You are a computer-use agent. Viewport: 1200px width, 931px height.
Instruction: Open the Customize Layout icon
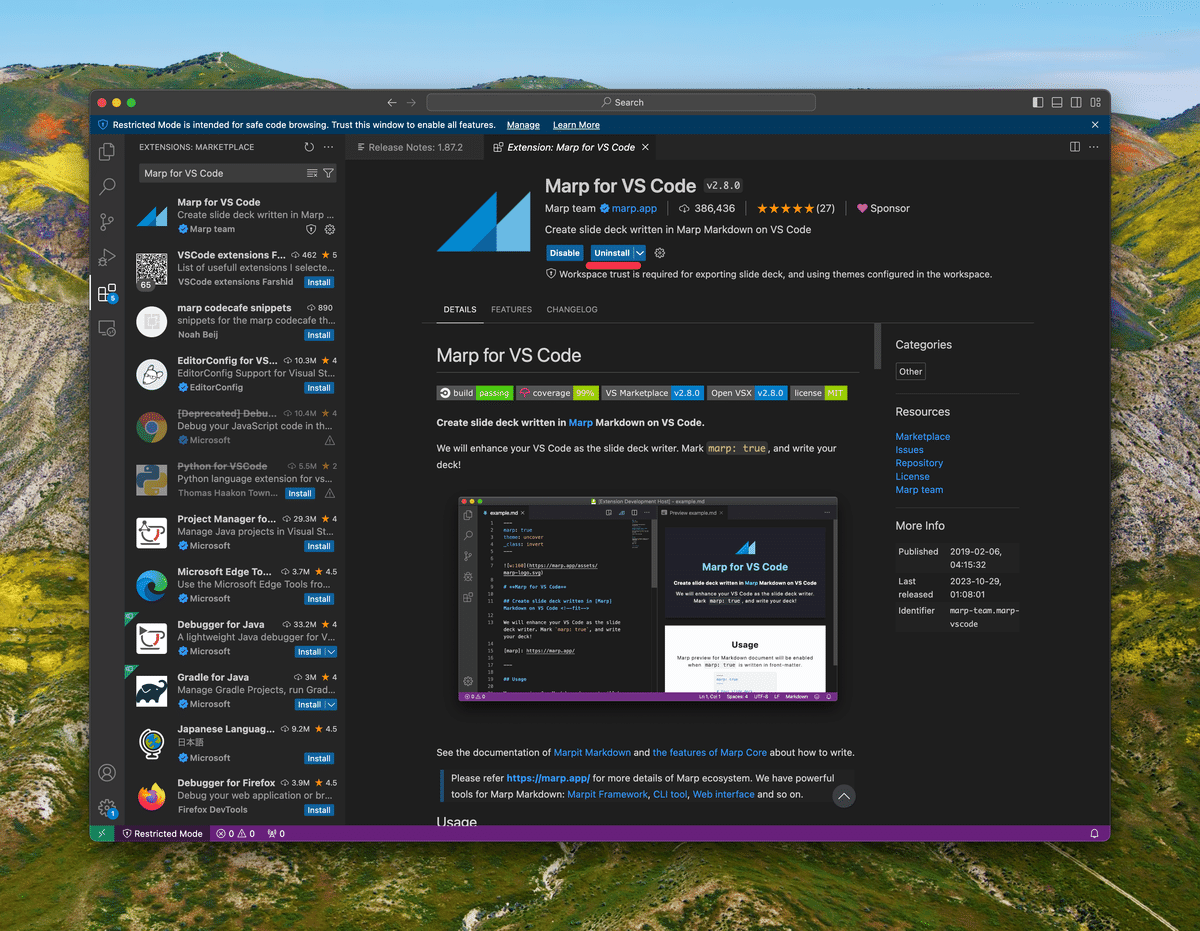(x=1095, y=102)
